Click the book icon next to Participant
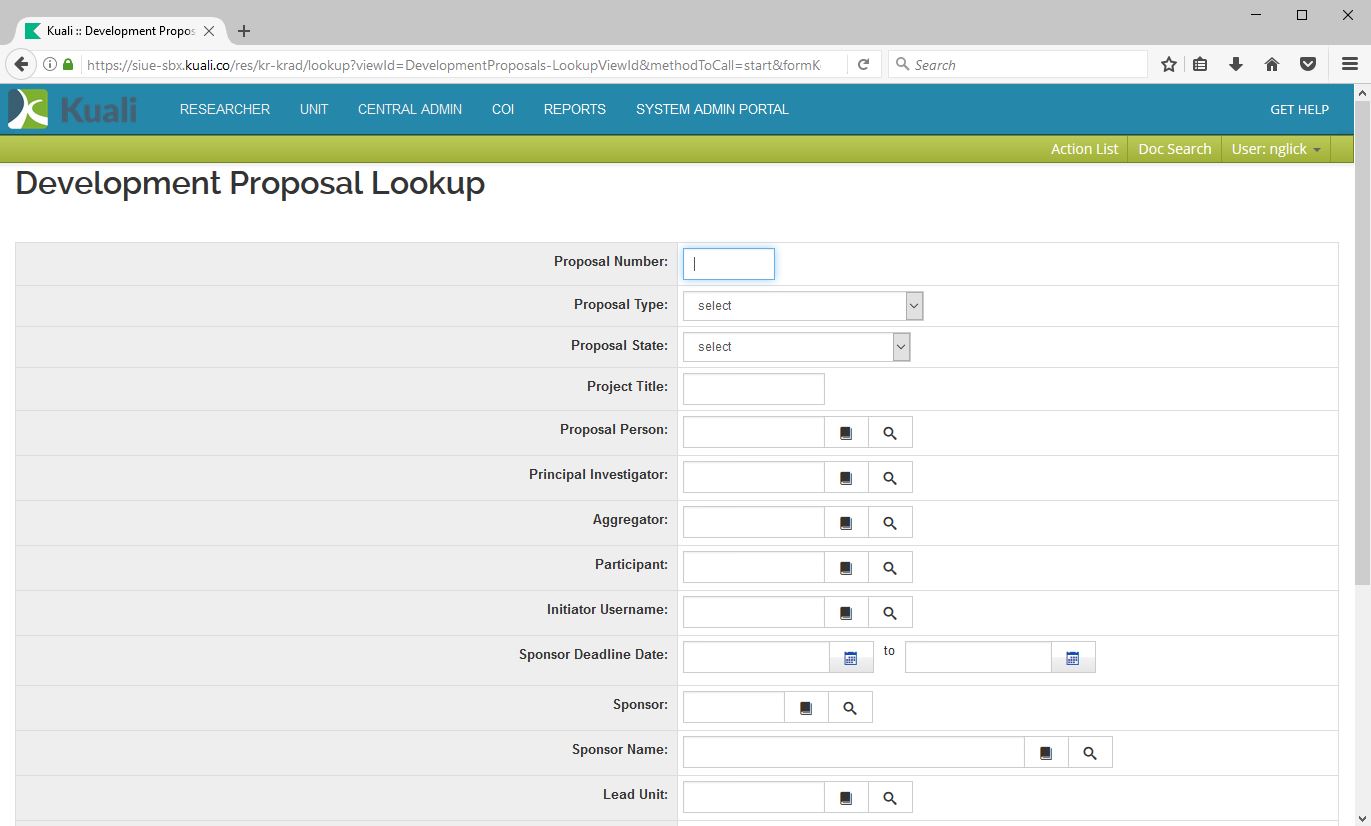 846,568
